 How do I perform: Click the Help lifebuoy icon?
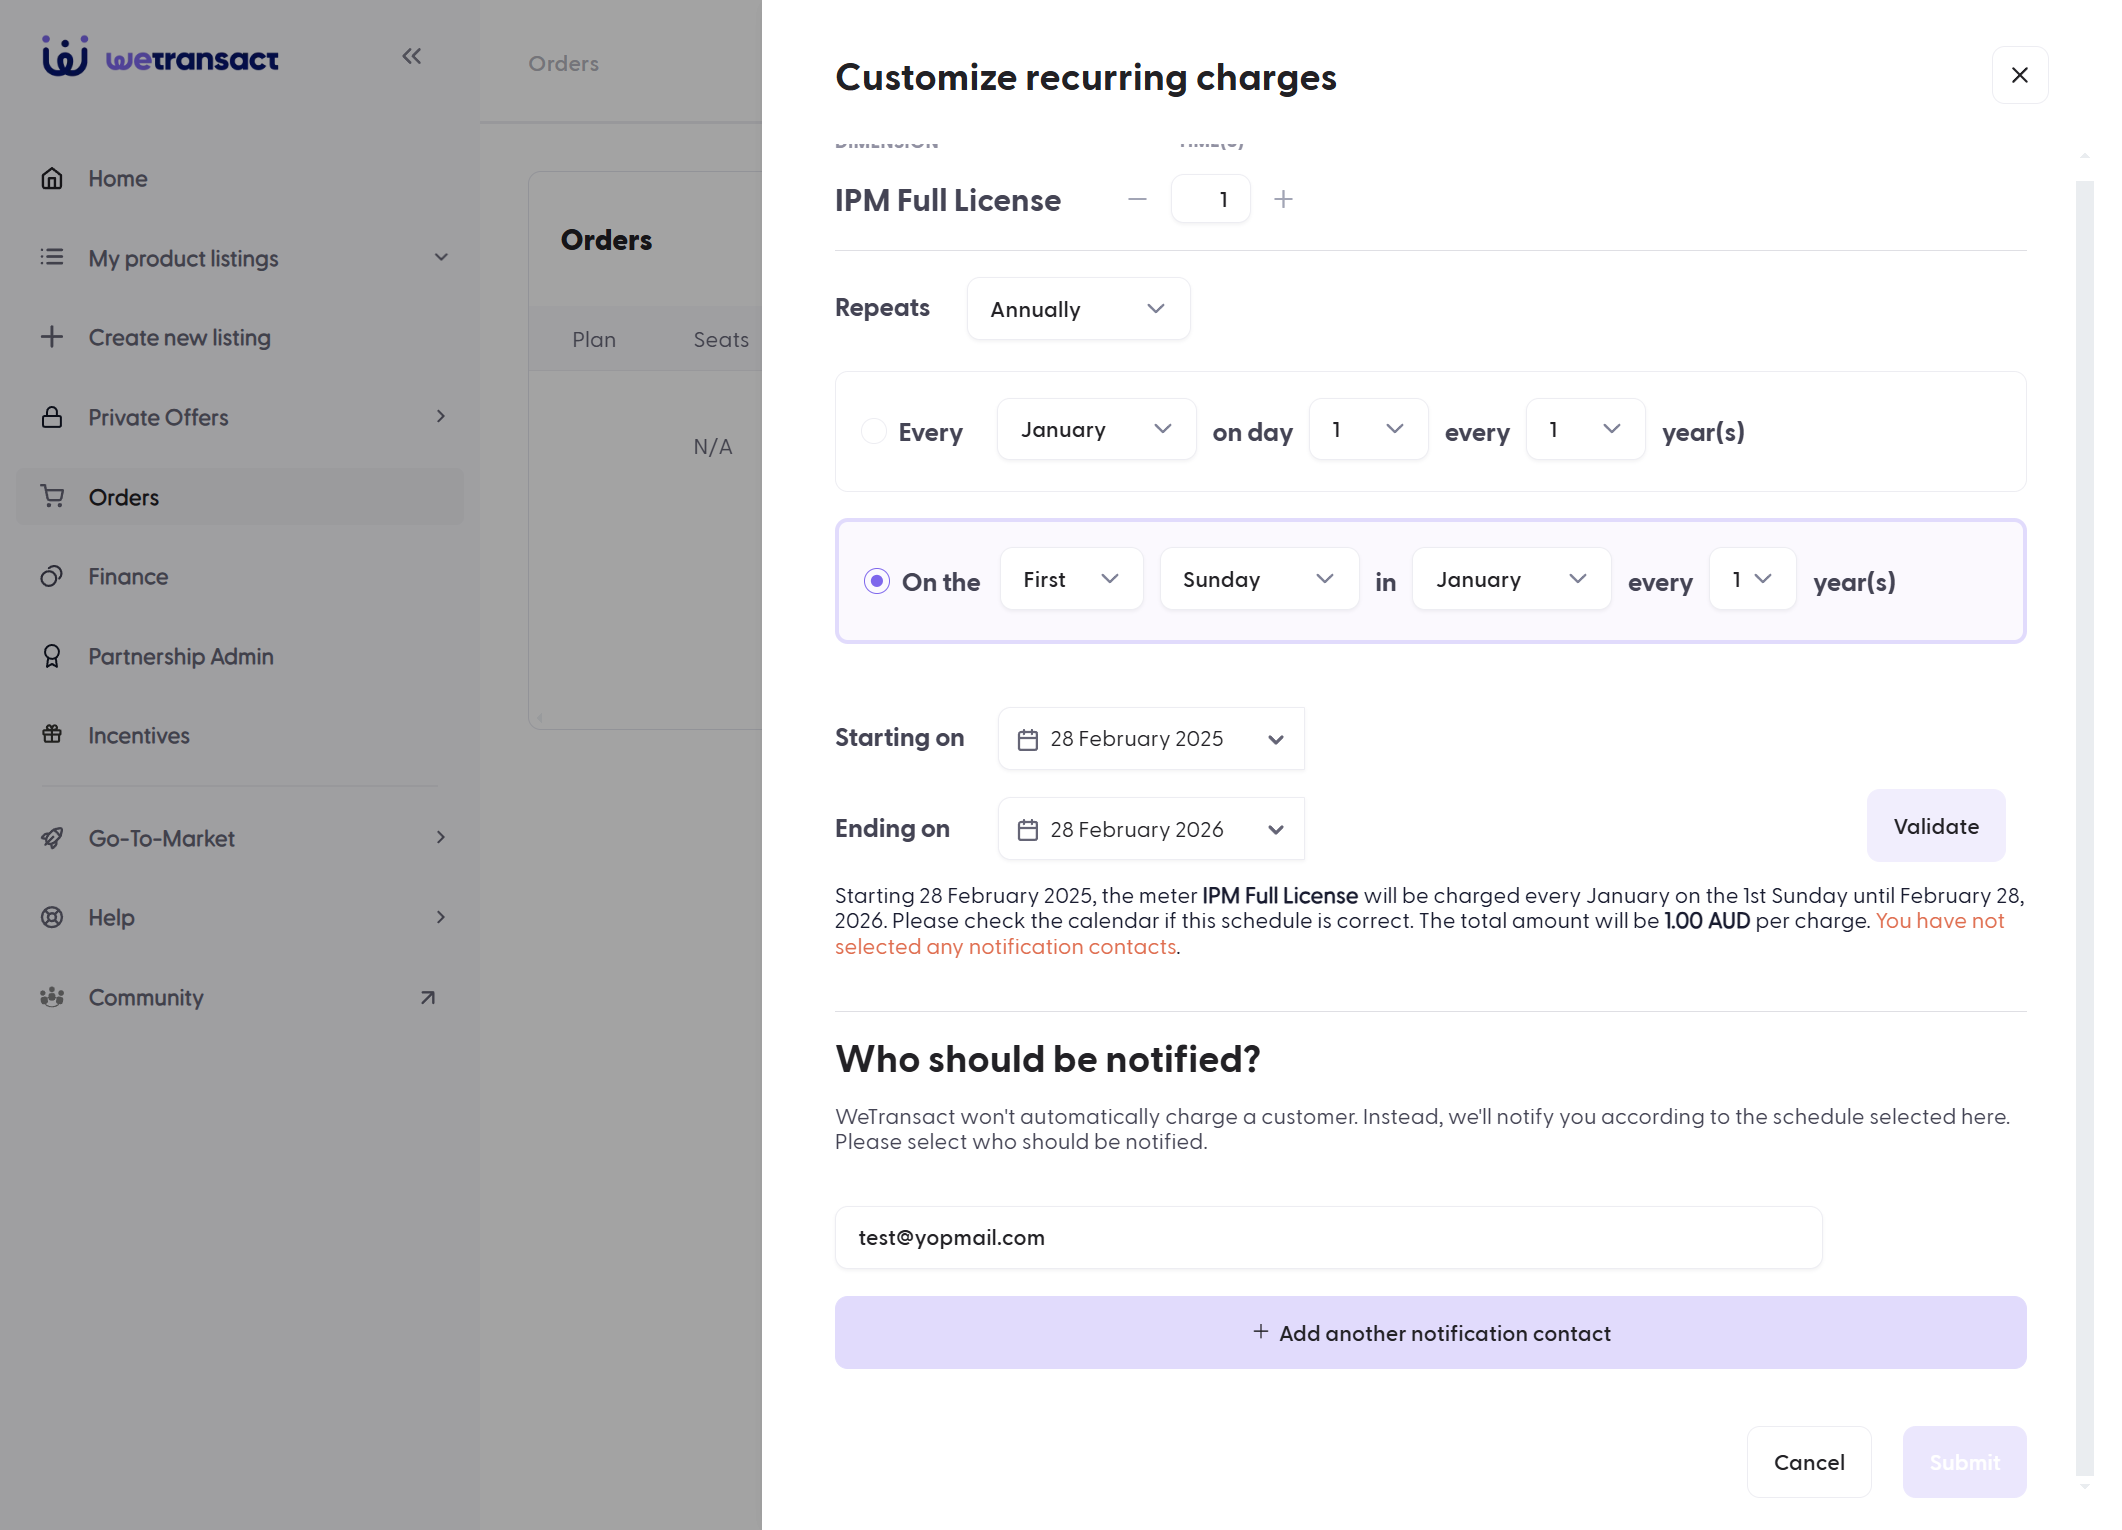(x=52, y=917)
